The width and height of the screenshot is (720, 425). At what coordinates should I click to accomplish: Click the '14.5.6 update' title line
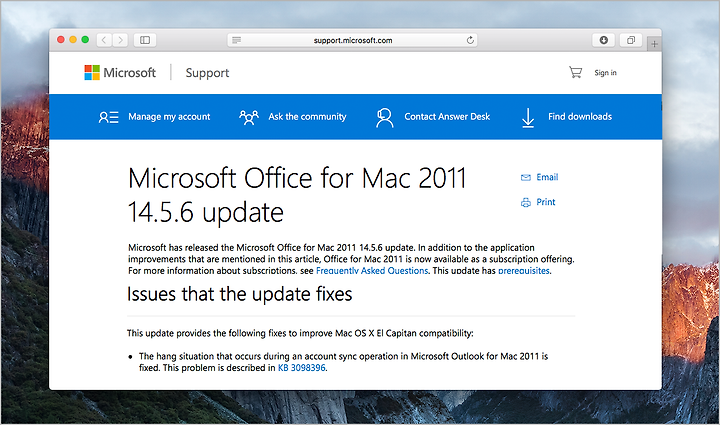(x=205, y=212)
